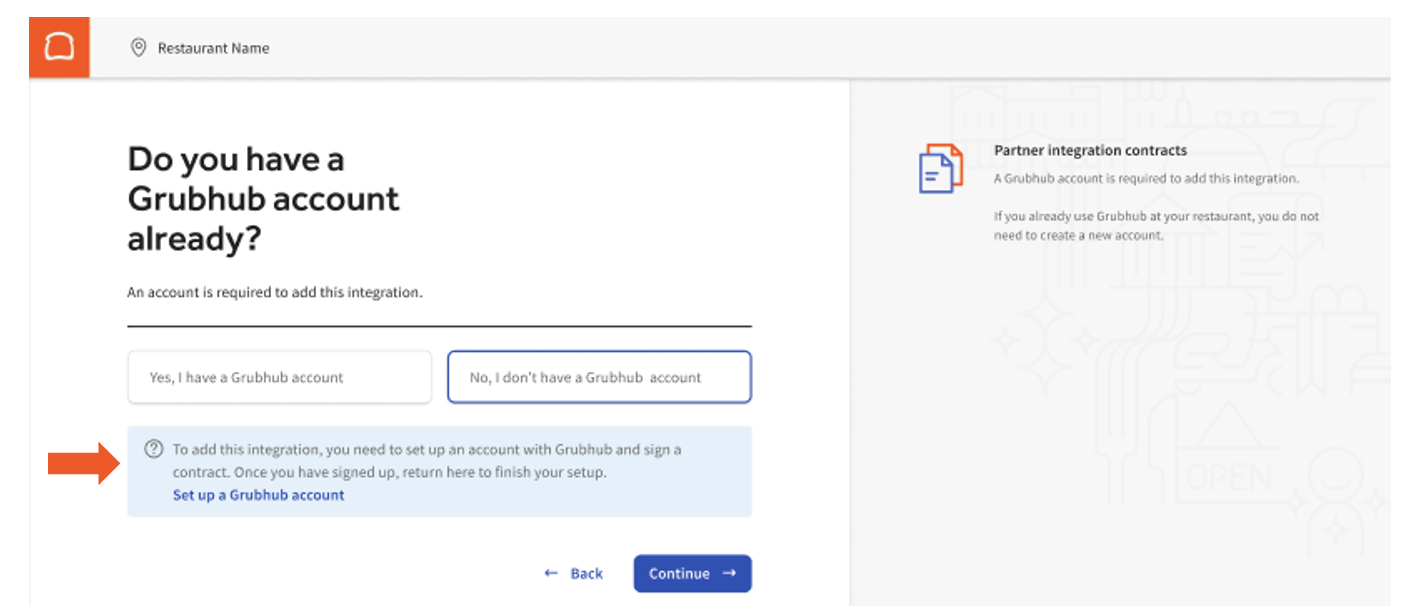Click the Restaurant Name header item
This screenshot has width=1416, height=606.
pos(213,47)
